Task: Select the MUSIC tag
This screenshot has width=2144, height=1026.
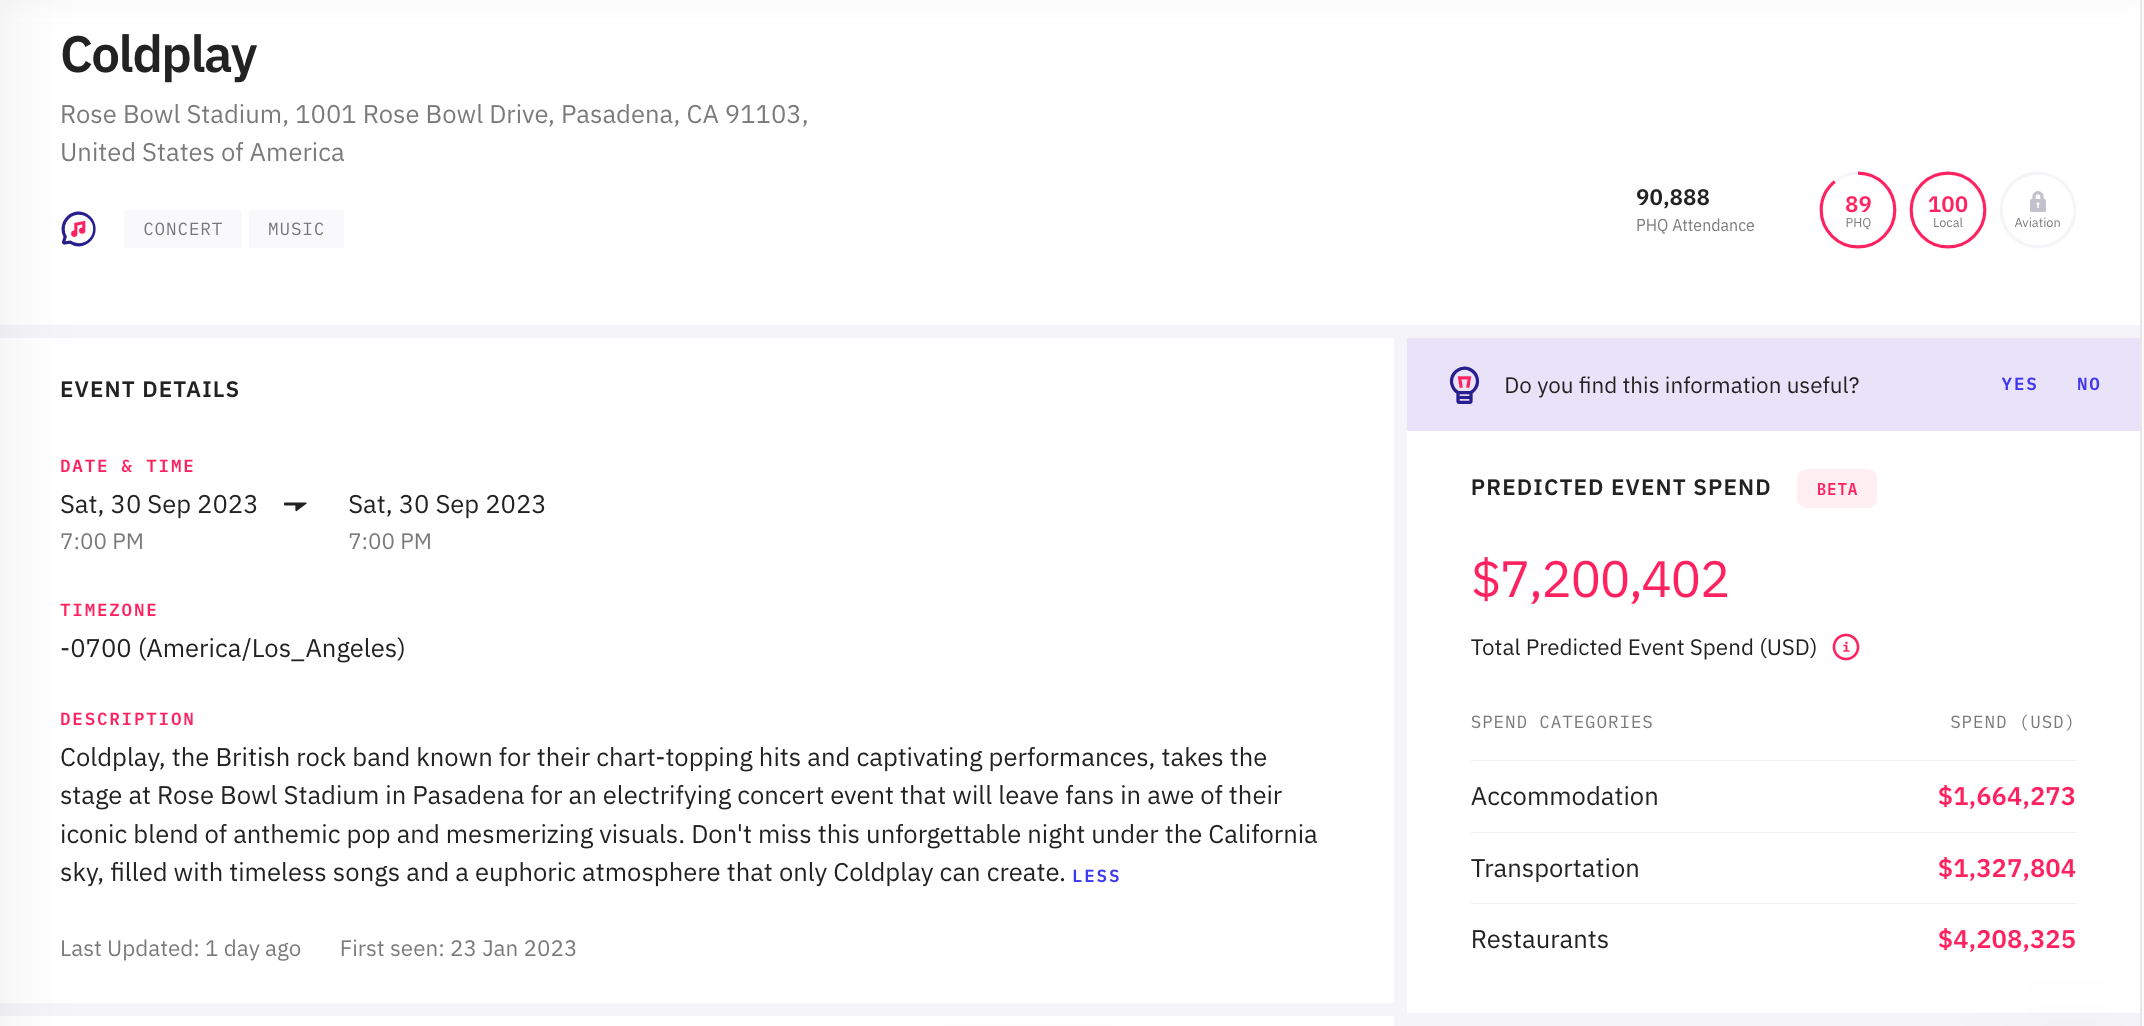Action: (x=296, y=229)
